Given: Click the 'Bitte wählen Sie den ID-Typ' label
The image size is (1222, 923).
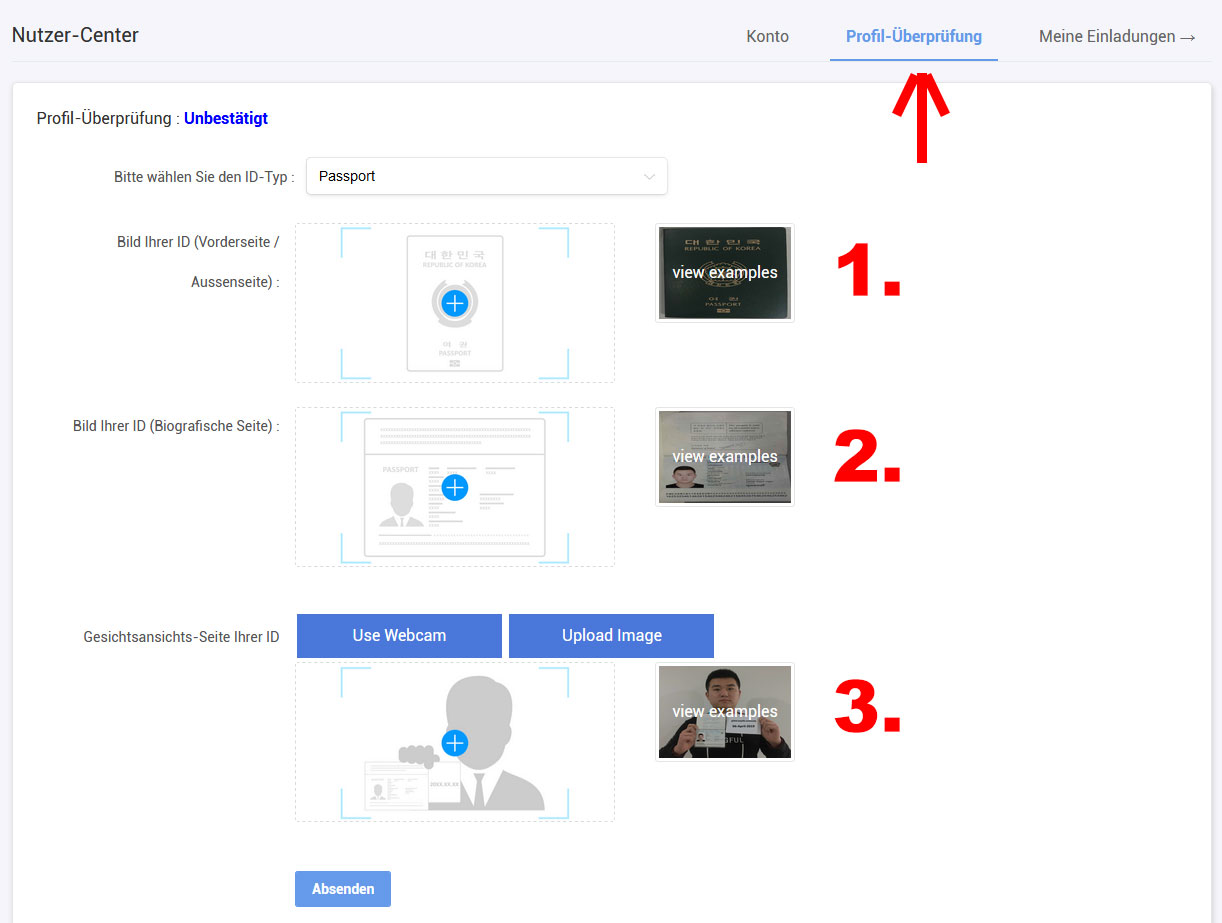Looking at the screenshot, I should [x=204, y=177].
